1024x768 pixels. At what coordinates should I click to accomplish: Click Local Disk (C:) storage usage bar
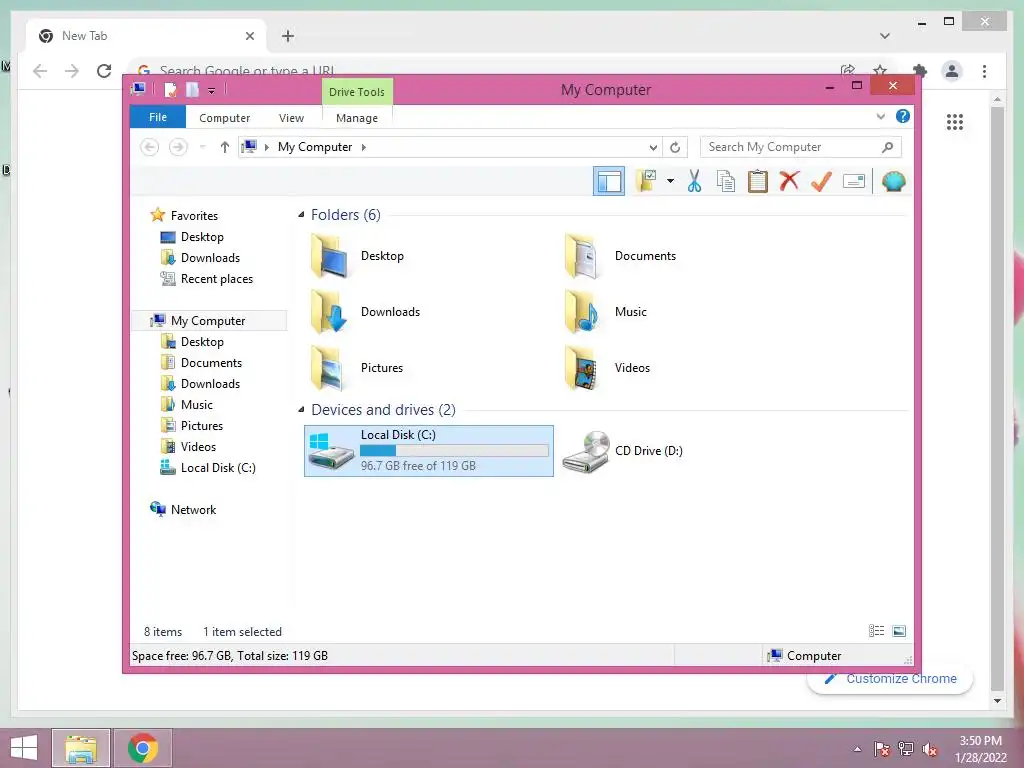pos(455,450)
